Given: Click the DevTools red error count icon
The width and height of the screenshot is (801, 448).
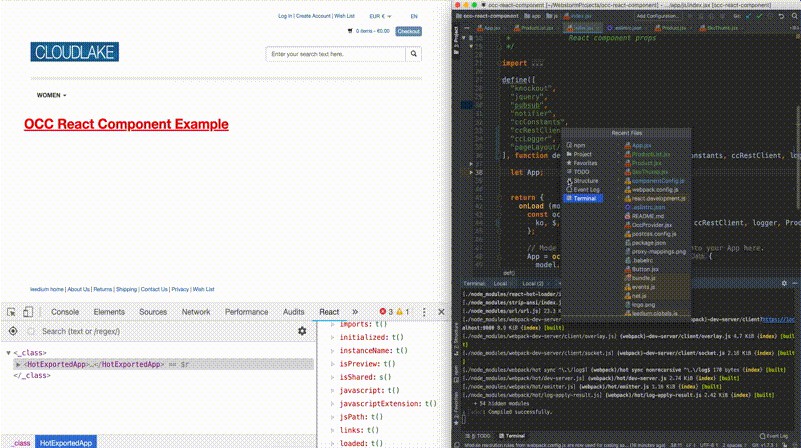Looking at the screenshot, I should [383, 312].
